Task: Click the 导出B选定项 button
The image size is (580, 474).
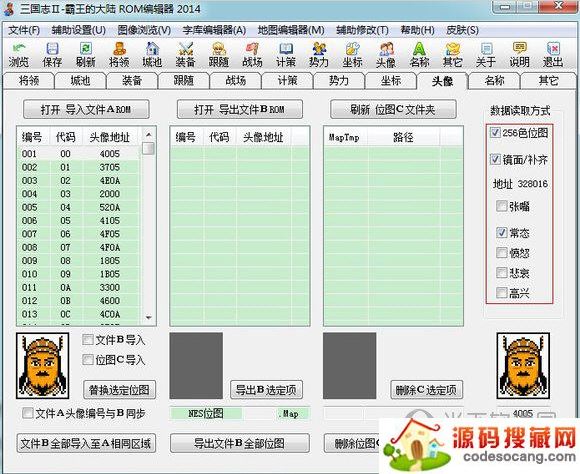Action: tap(266, 390)
